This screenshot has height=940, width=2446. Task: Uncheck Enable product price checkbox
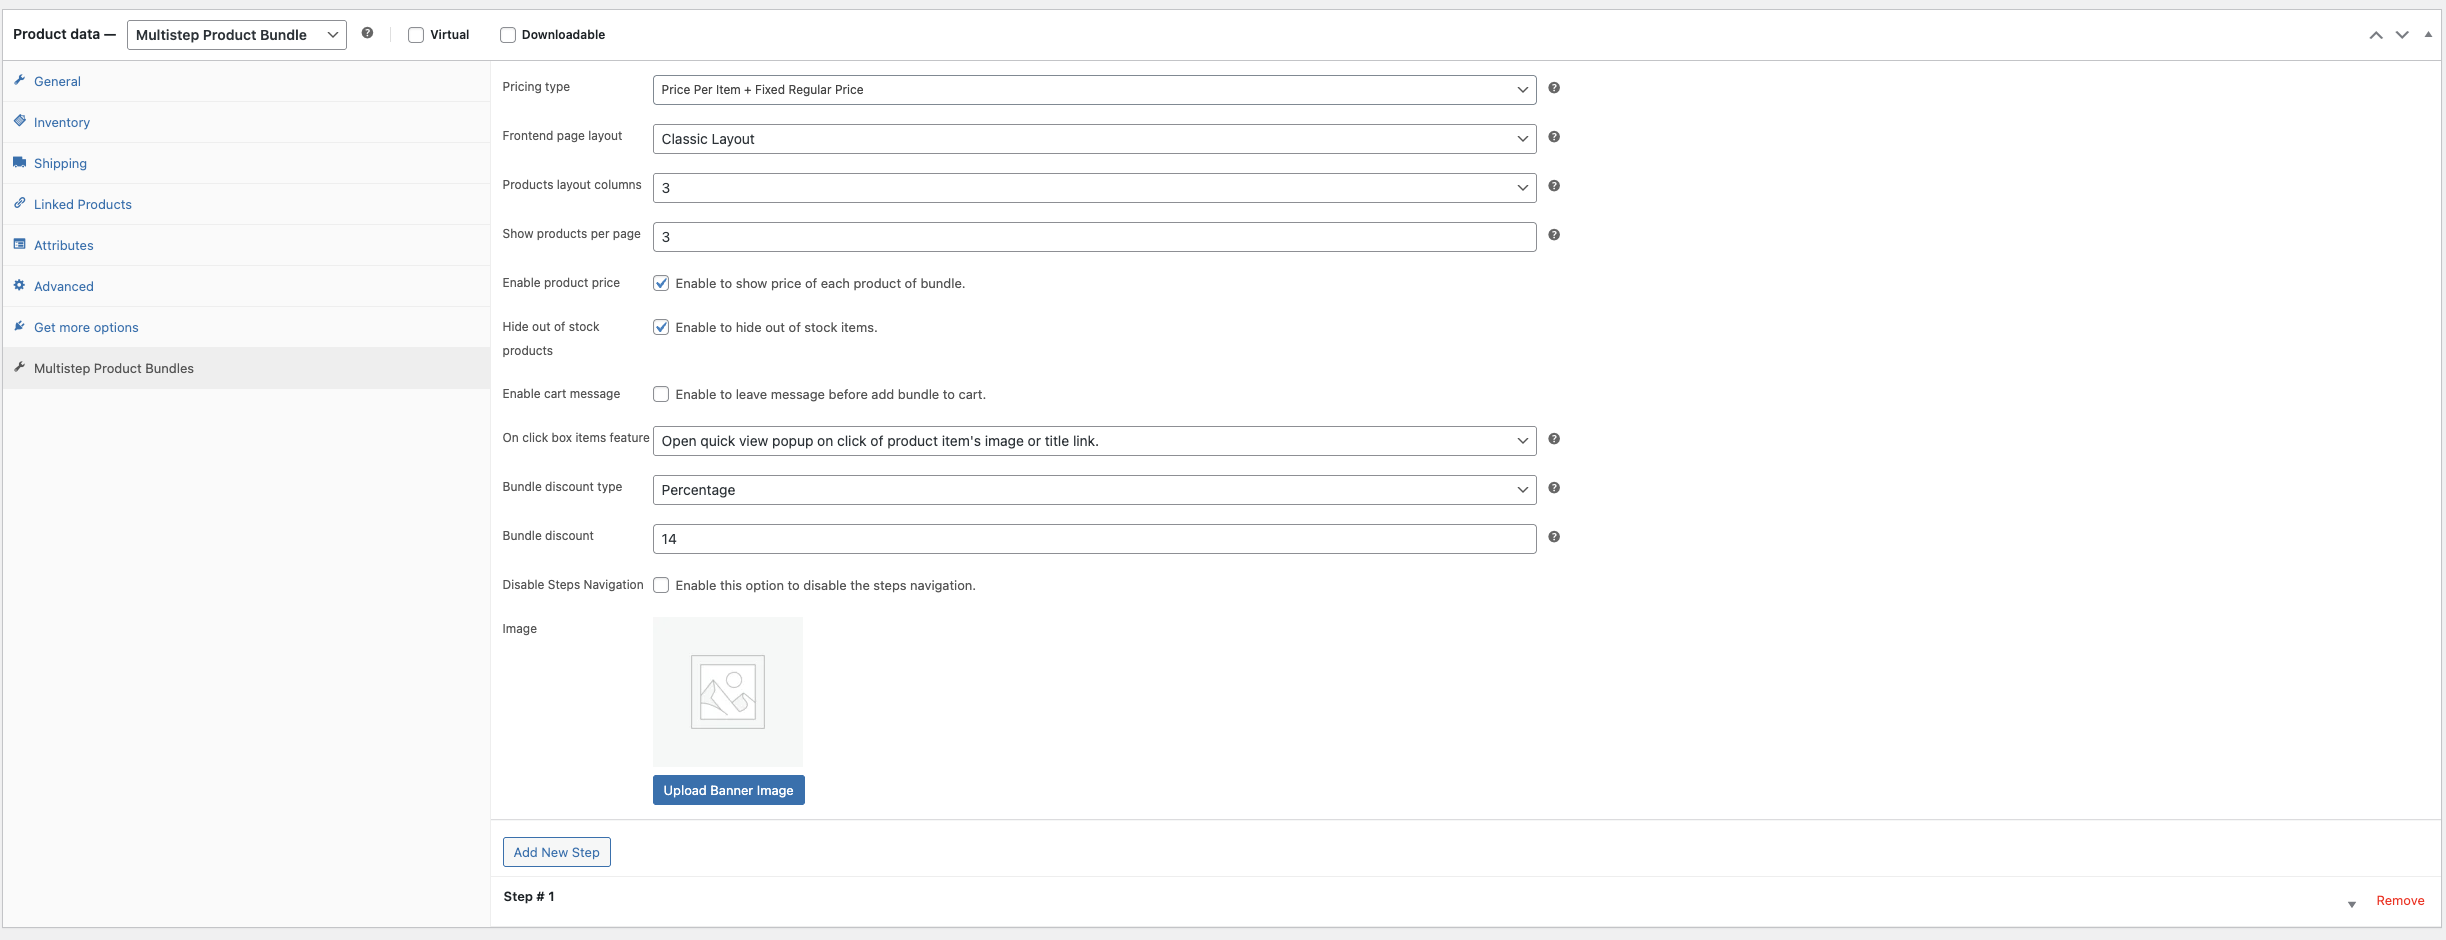(x=661, y=283)
